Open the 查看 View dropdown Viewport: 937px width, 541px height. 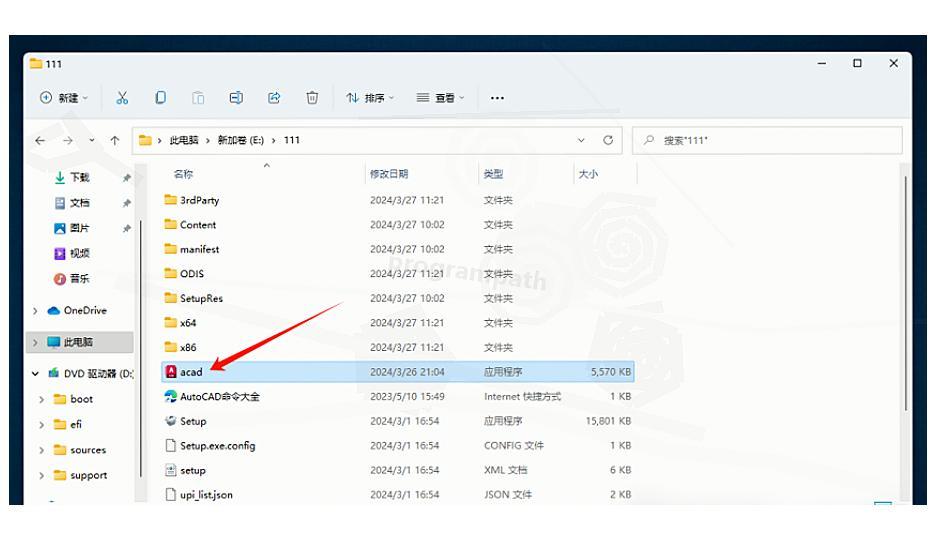(440, 97)
